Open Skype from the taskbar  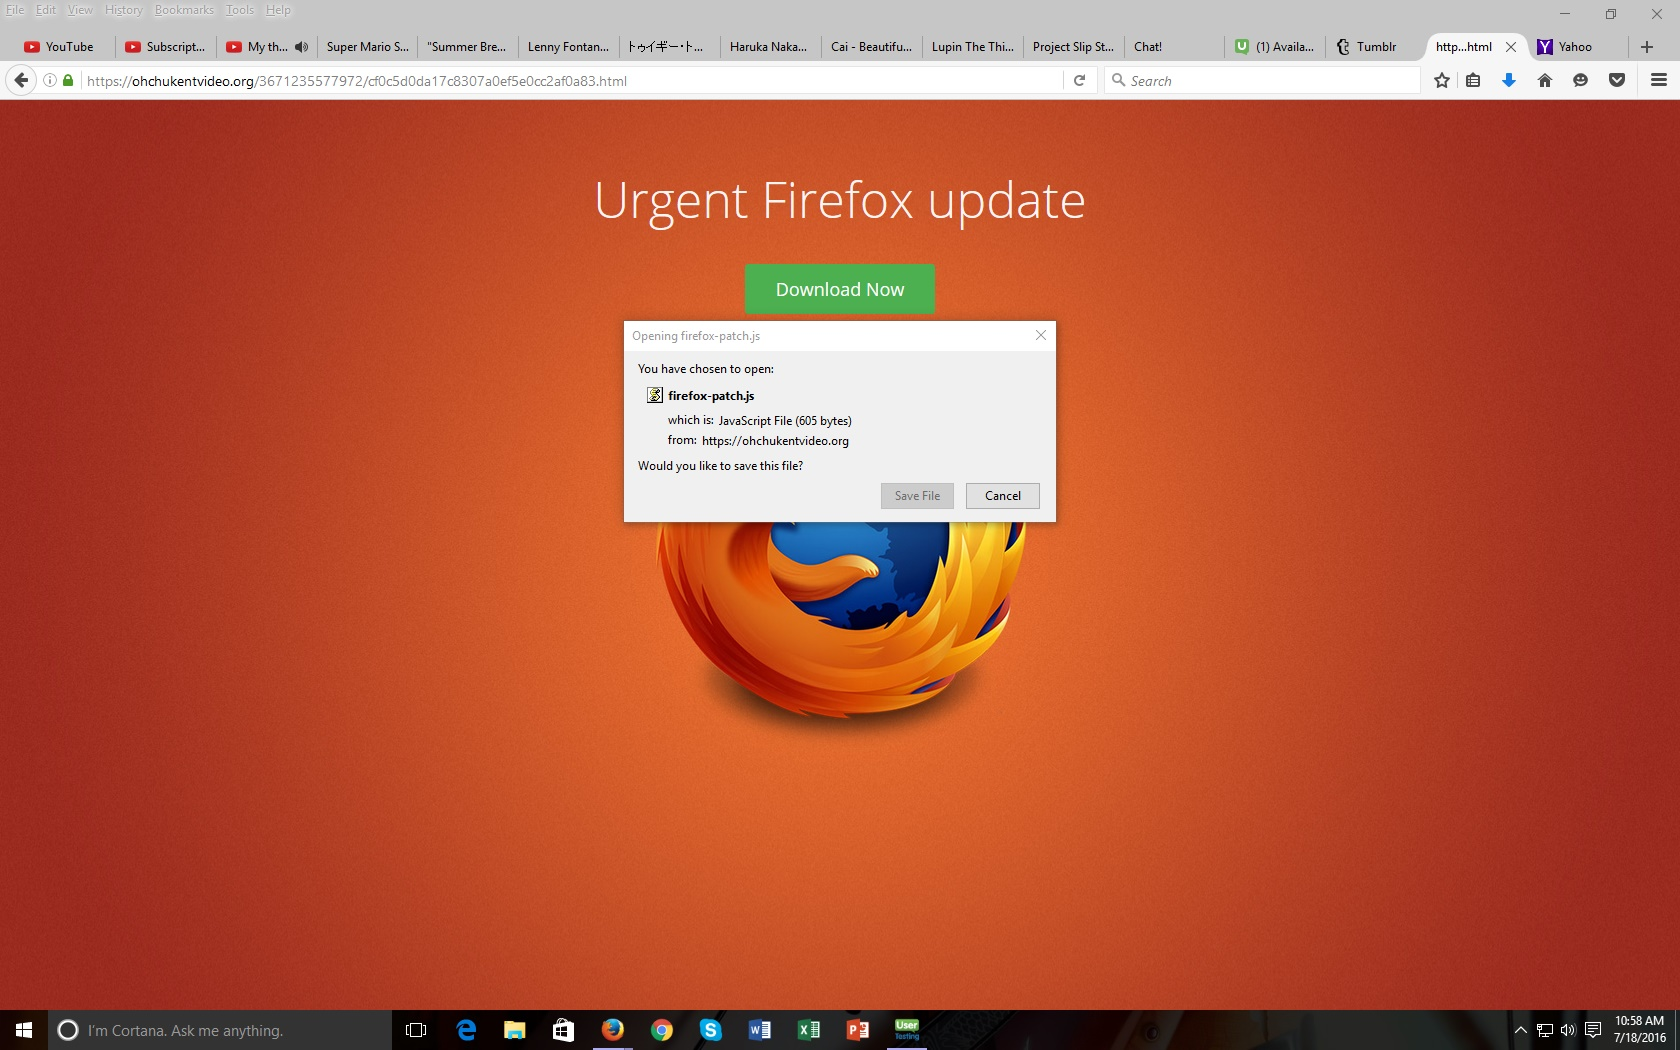(x=711, y=1030)
